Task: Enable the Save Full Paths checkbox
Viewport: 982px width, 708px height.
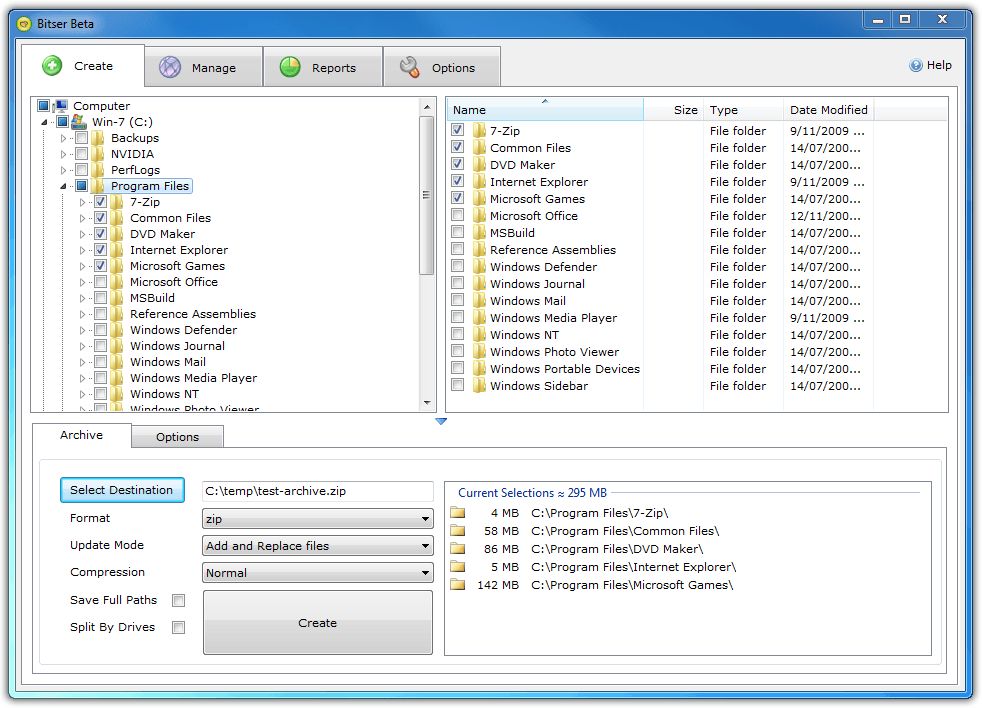Action: (179, 600)
